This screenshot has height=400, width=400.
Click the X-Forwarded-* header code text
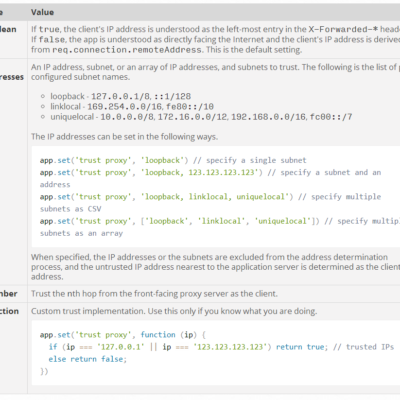point(343,29)
